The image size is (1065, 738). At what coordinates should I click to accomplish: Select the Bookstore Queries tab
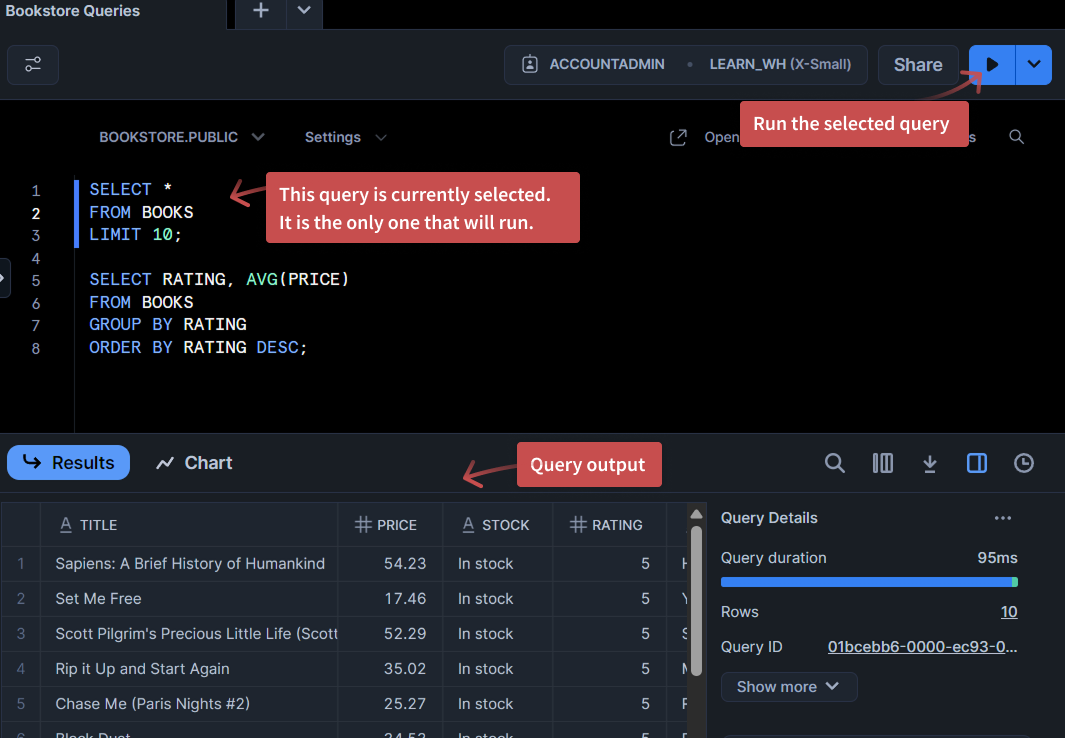point(73,11)
